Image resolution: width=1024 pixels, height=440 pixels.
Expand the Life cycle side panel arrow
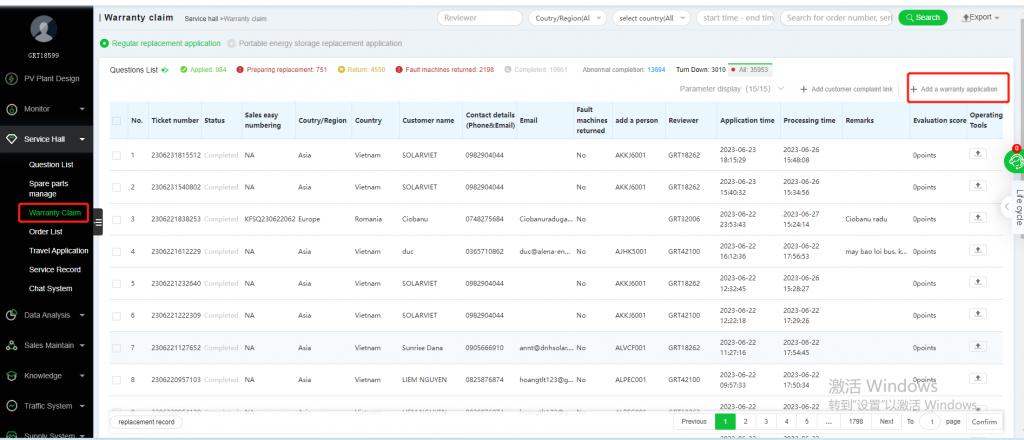1006,206
